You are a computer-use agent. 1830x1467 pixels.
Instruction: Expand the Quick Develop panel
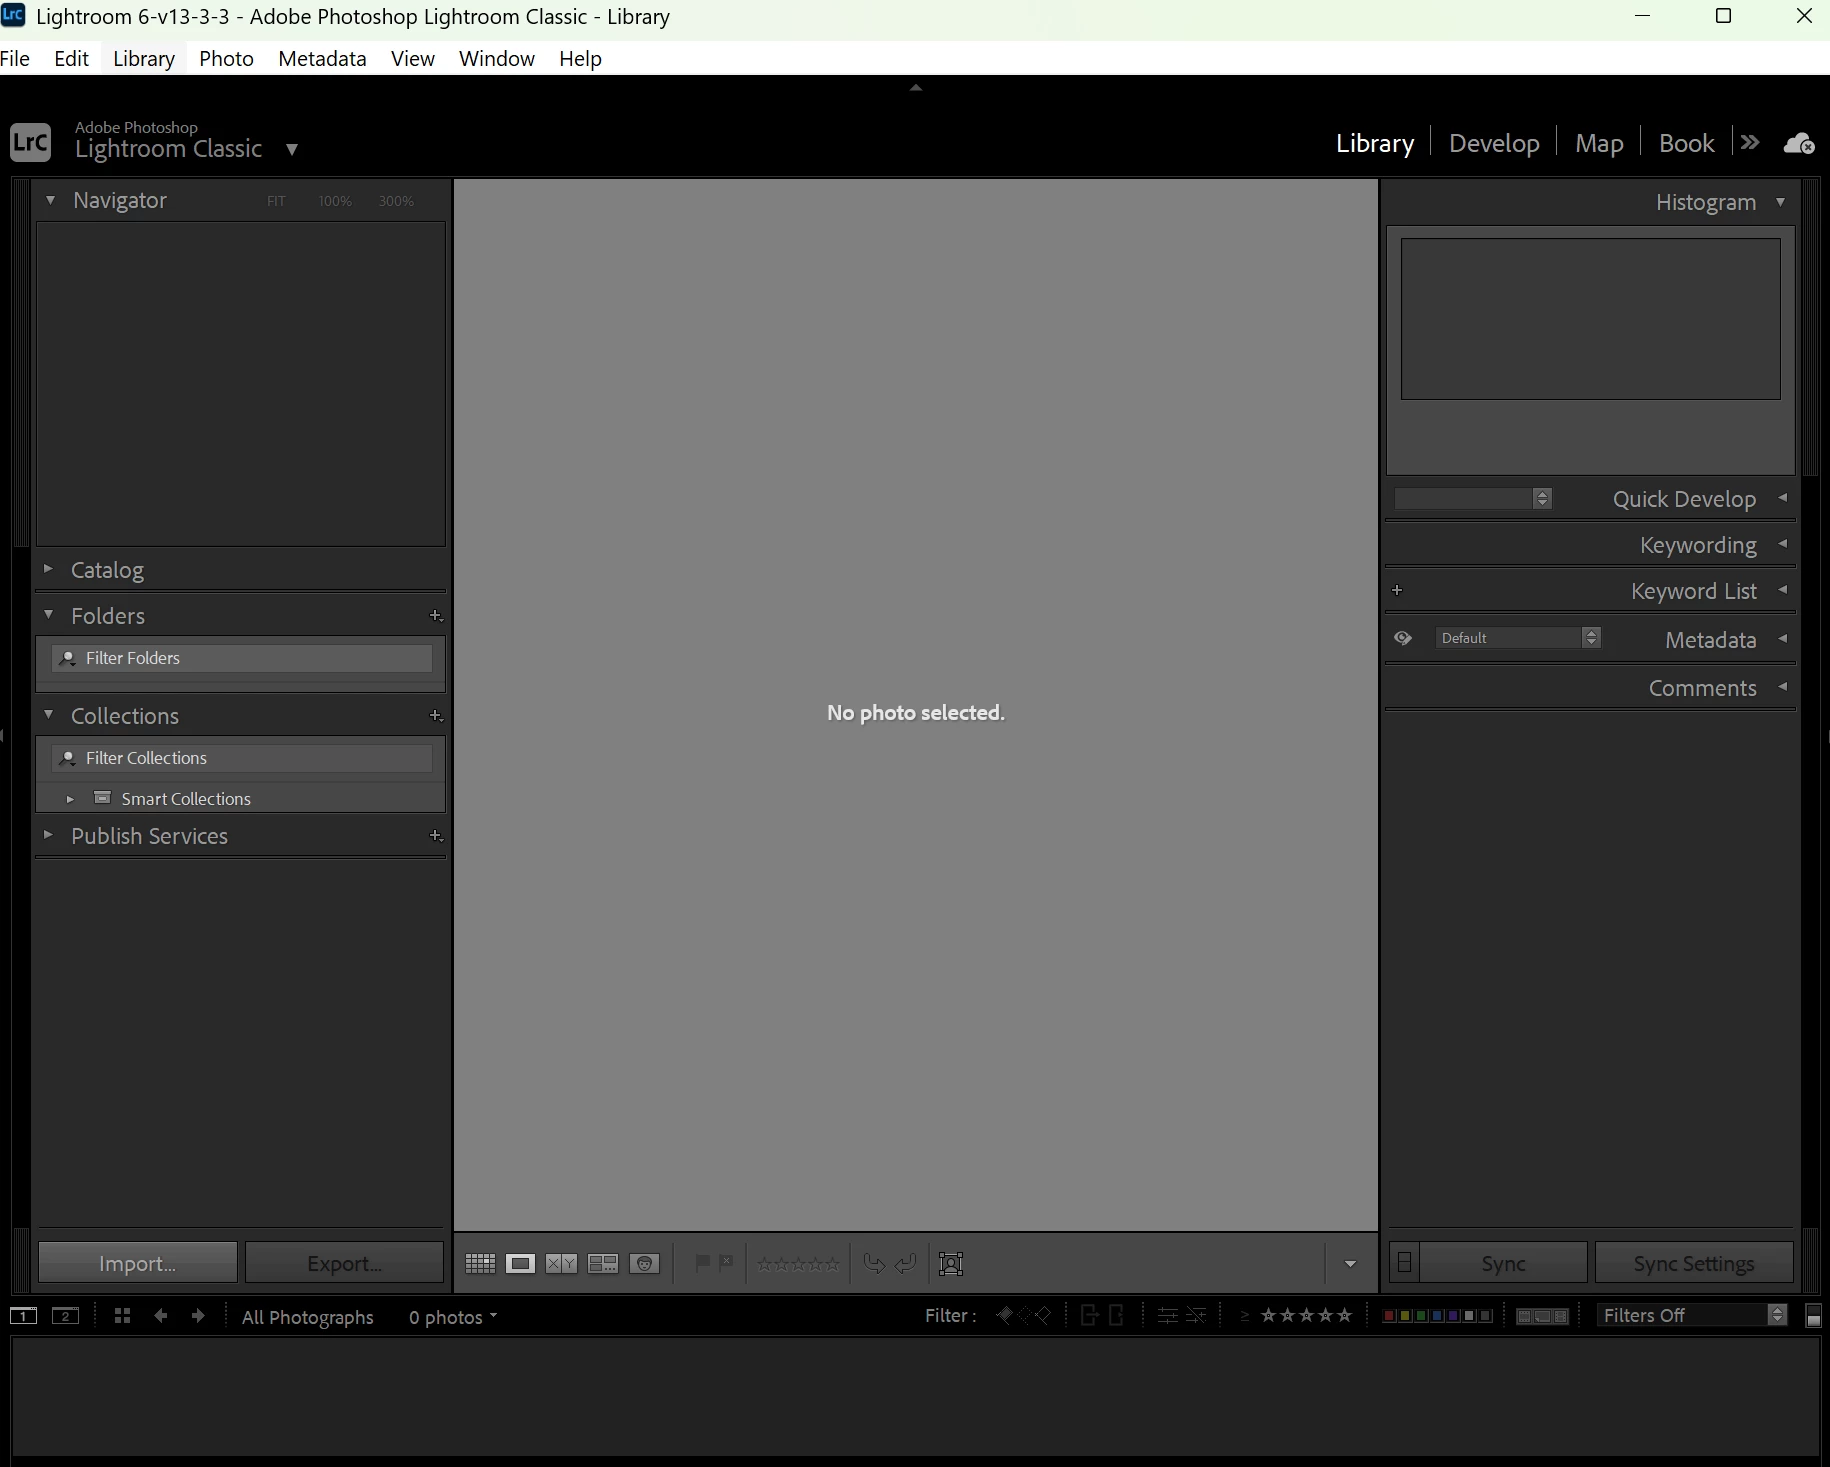click(1782, 498)
